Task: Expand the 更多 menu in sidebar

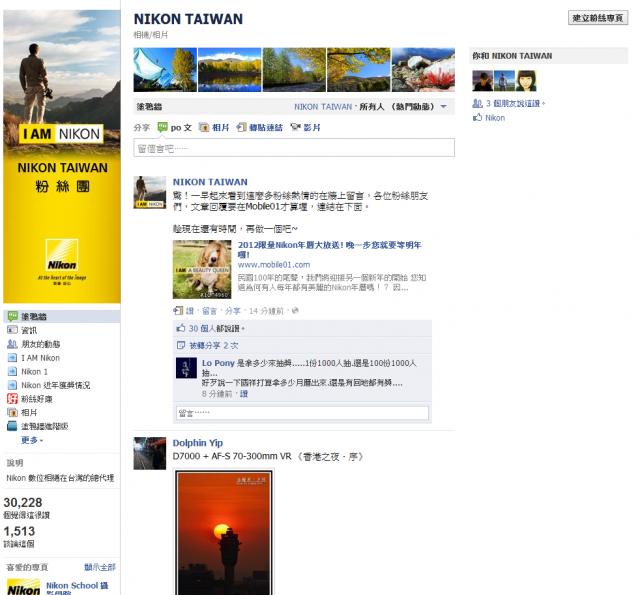Action: (x=32, y=440)
